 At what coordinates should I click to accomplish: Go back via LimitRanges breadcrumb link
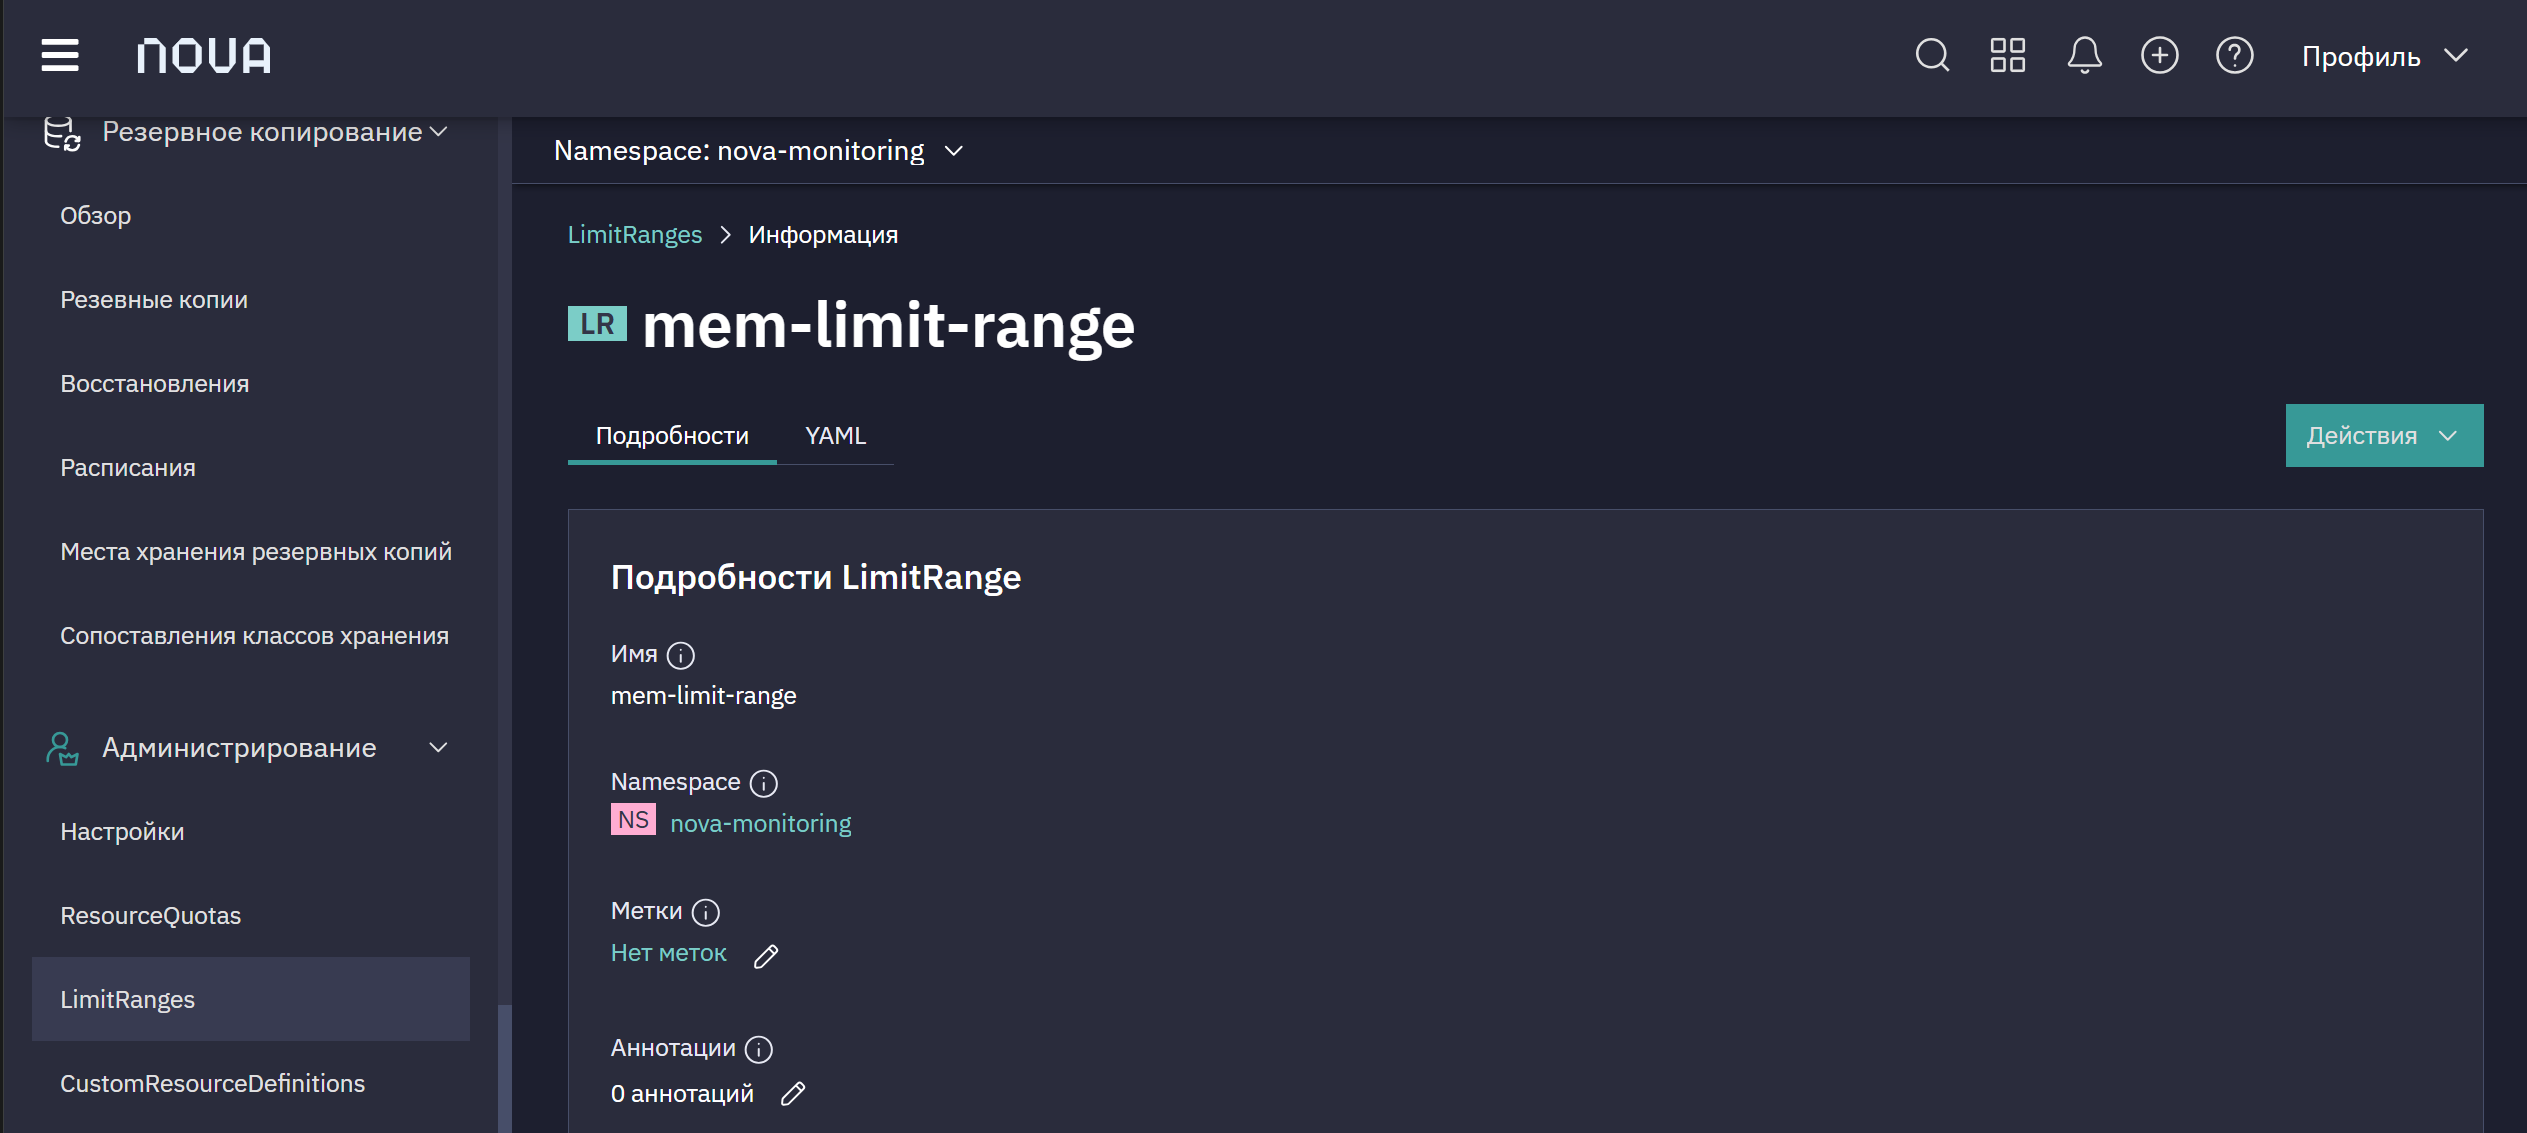pos(635,235)
